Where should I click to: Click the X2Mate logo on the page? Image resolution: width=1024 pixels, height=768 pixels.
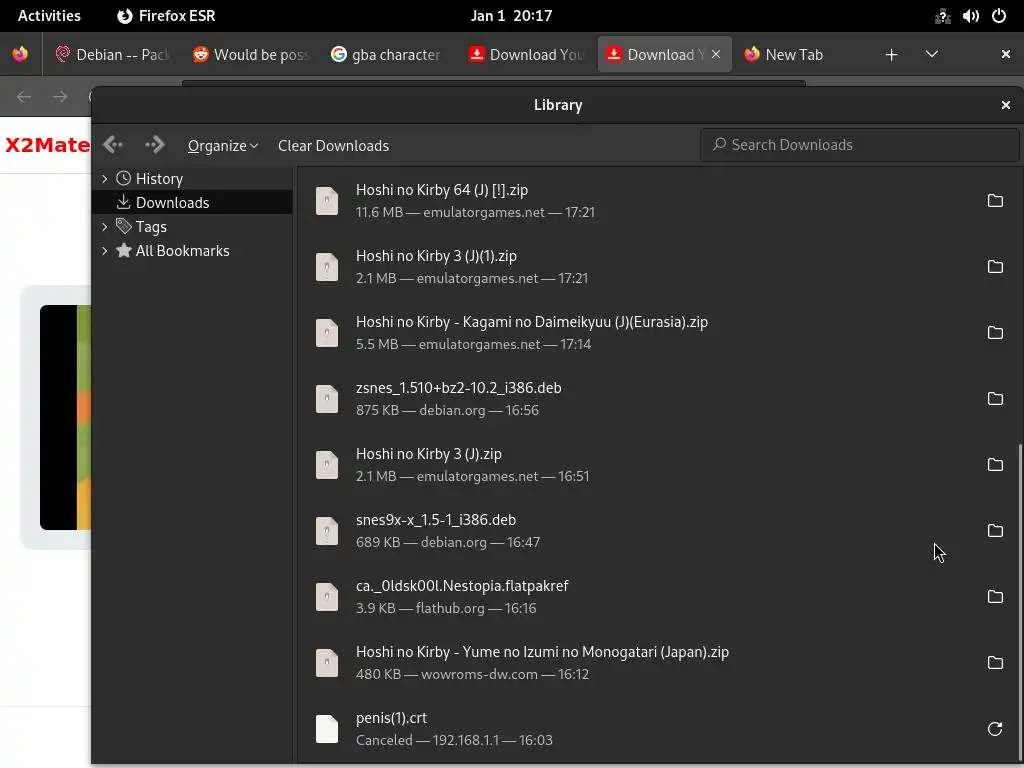[x=48, y=144]
